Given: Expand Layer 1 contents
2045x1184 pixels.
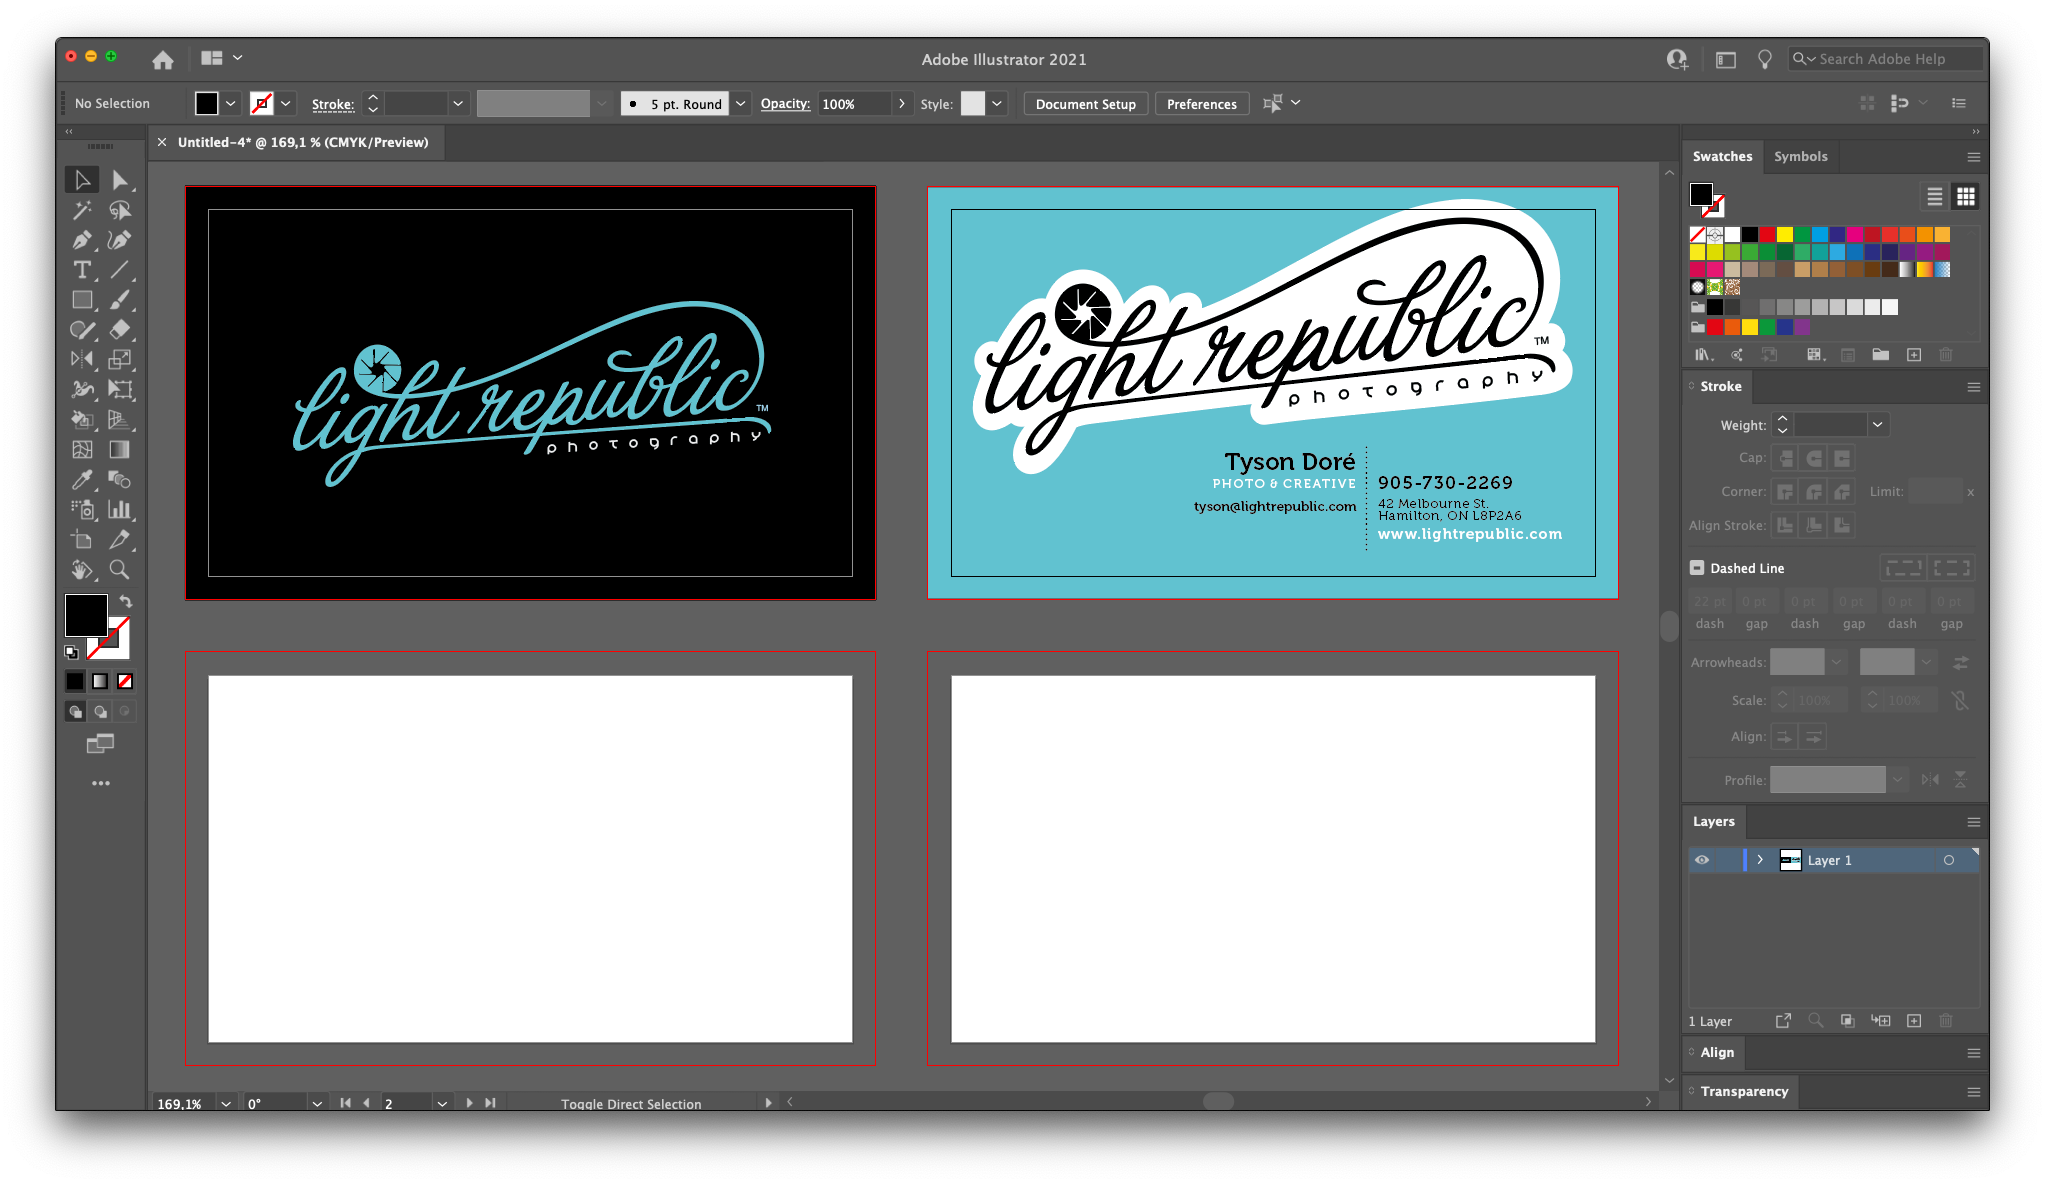Looking at the screenshot, I should tap(1760, 860).
